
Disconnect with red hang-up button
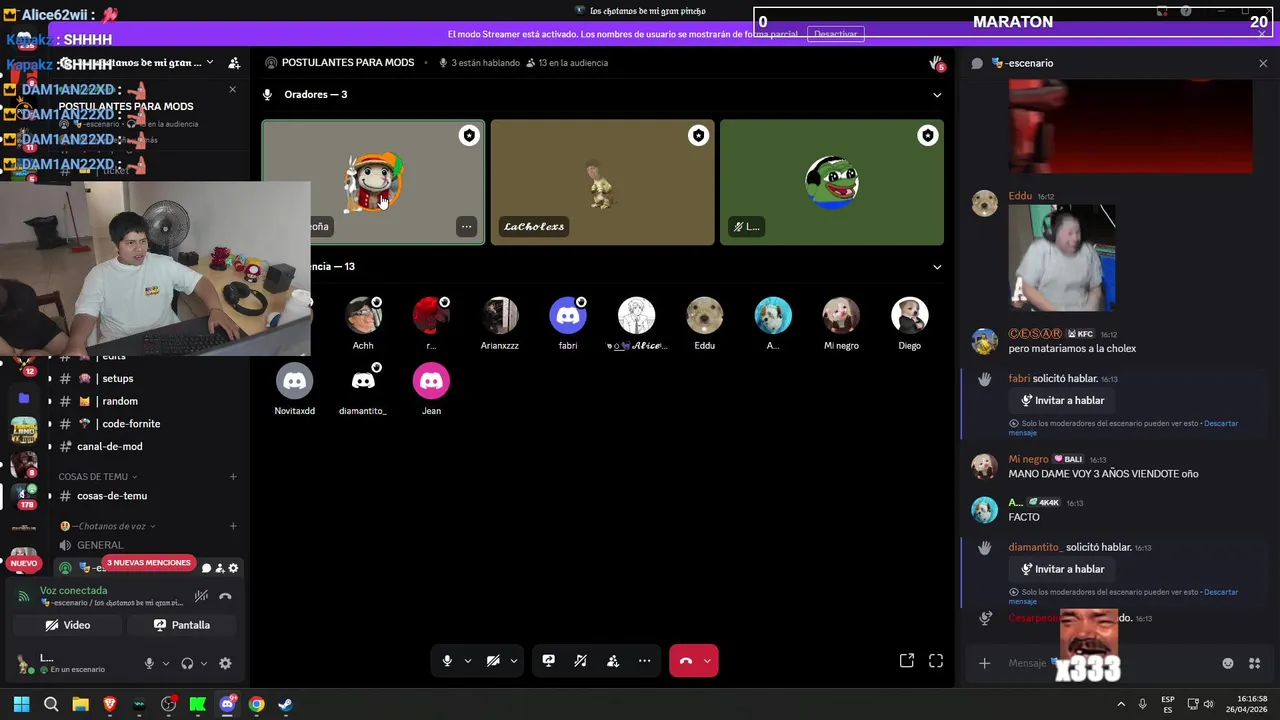pos(685,661)
